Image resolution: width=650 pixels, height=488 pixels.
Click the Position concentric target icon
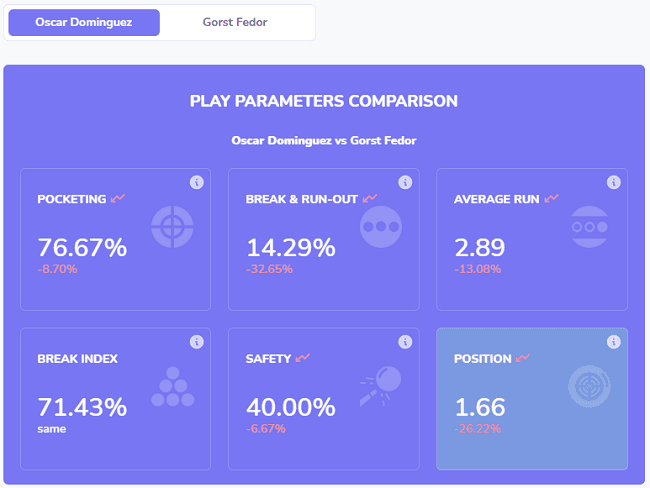point(589,387)
